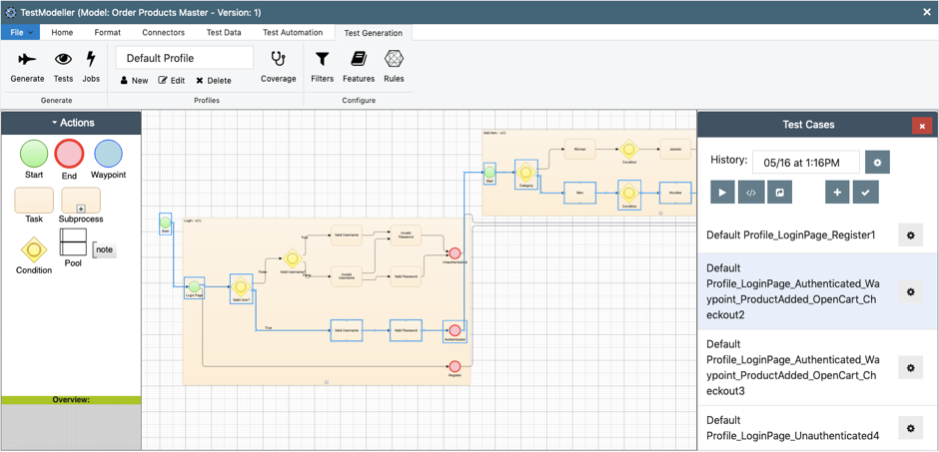Viewport: 939px width, 452px height.
Task: Pick the blue Waypoint node
Action: pyautogui.click(x=108, y=153)
